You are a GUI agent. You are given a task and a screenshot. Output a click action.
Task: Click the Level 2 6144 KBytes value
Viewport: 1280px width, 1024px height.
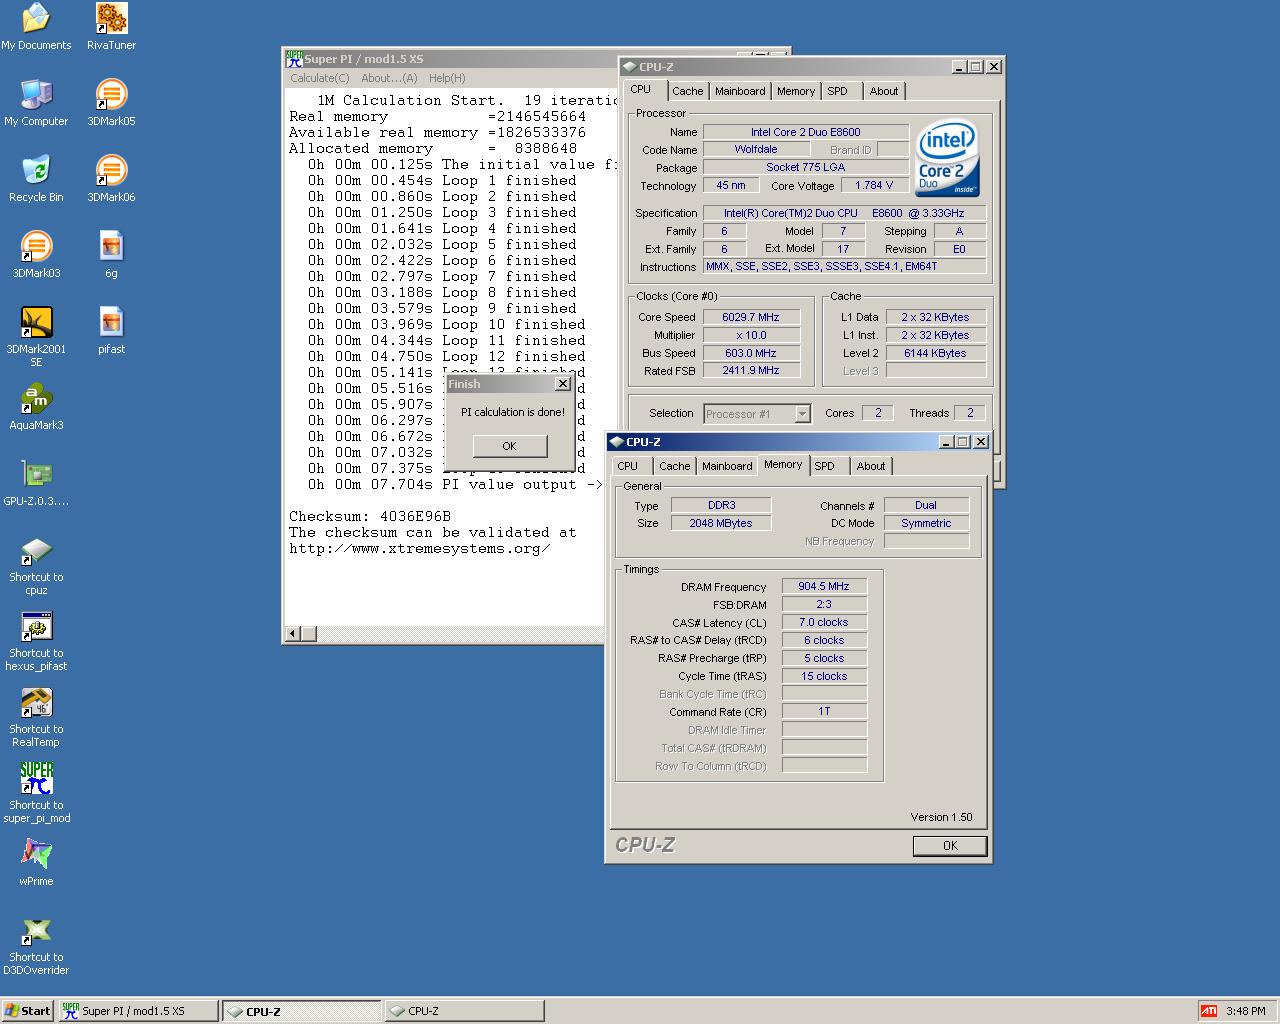[934, 353]
